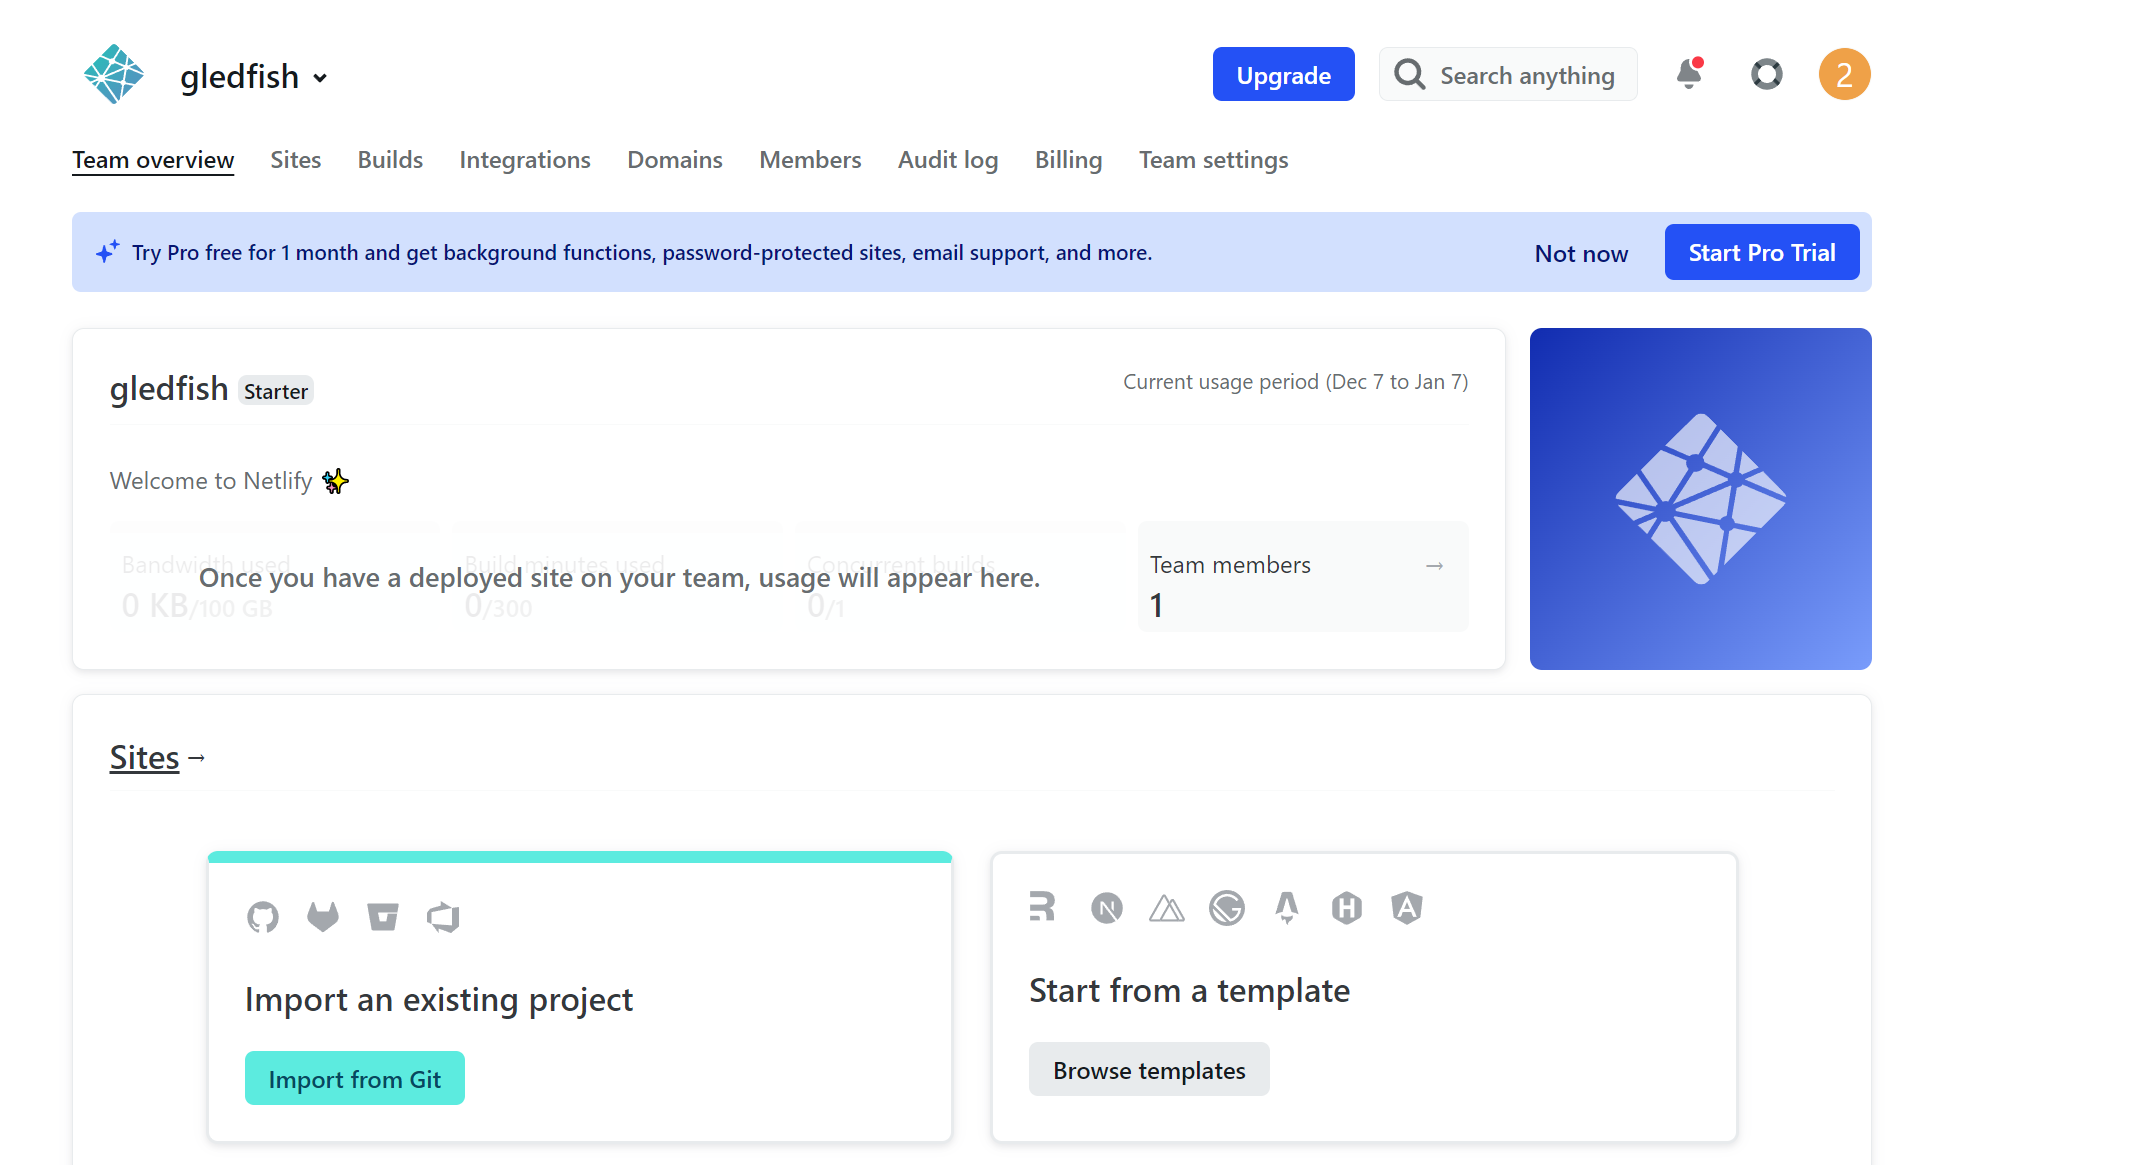Click the Angular template icon
Screen dimensions: 2136x1165
coord(1407,908)
